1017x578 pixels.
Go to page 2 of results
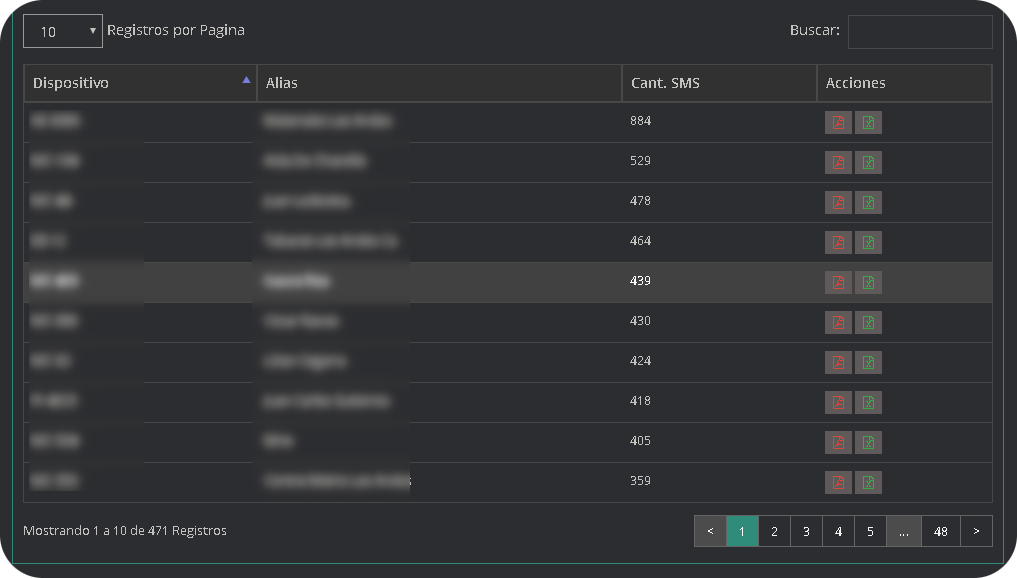tap(774, 532)
